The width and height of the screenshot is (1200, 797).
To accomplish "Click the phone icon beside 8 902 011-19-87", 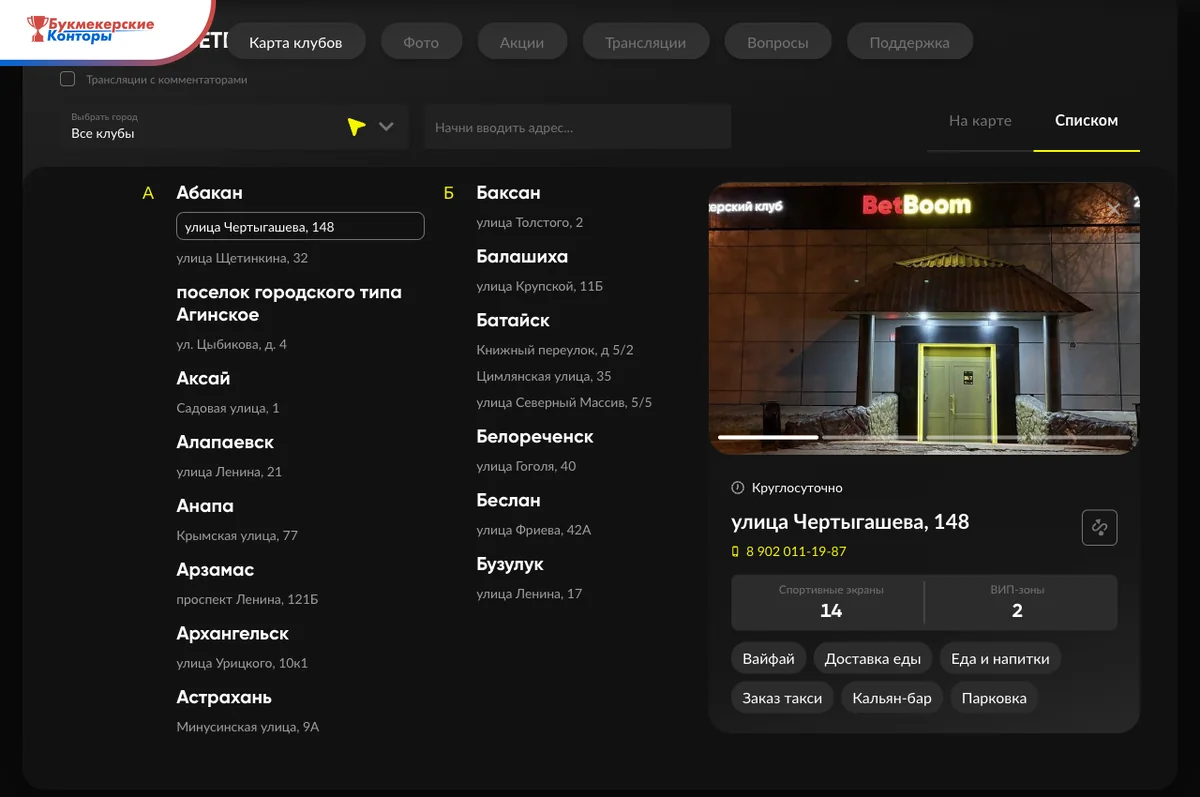I will 735,552.
